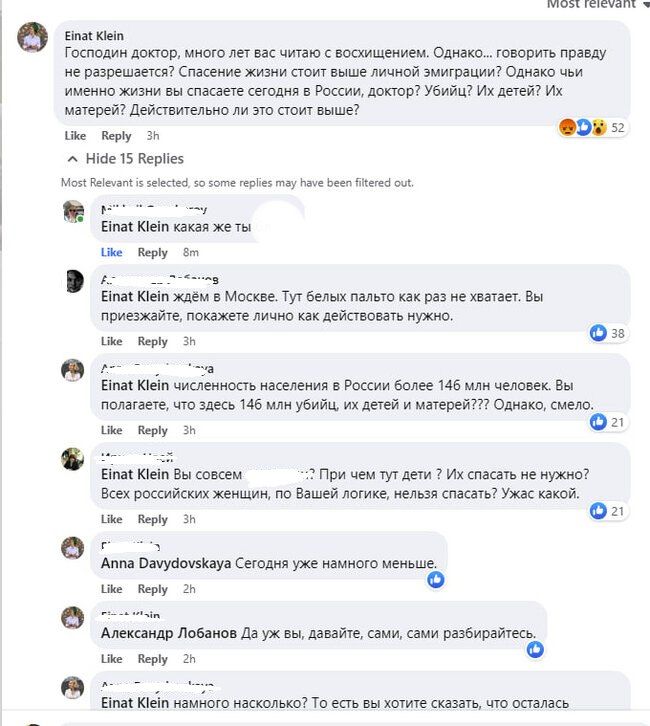Click the like icon on the Сегодня уже намного меньше reply
Screen dimensions: 650x726
click(435, 579)
